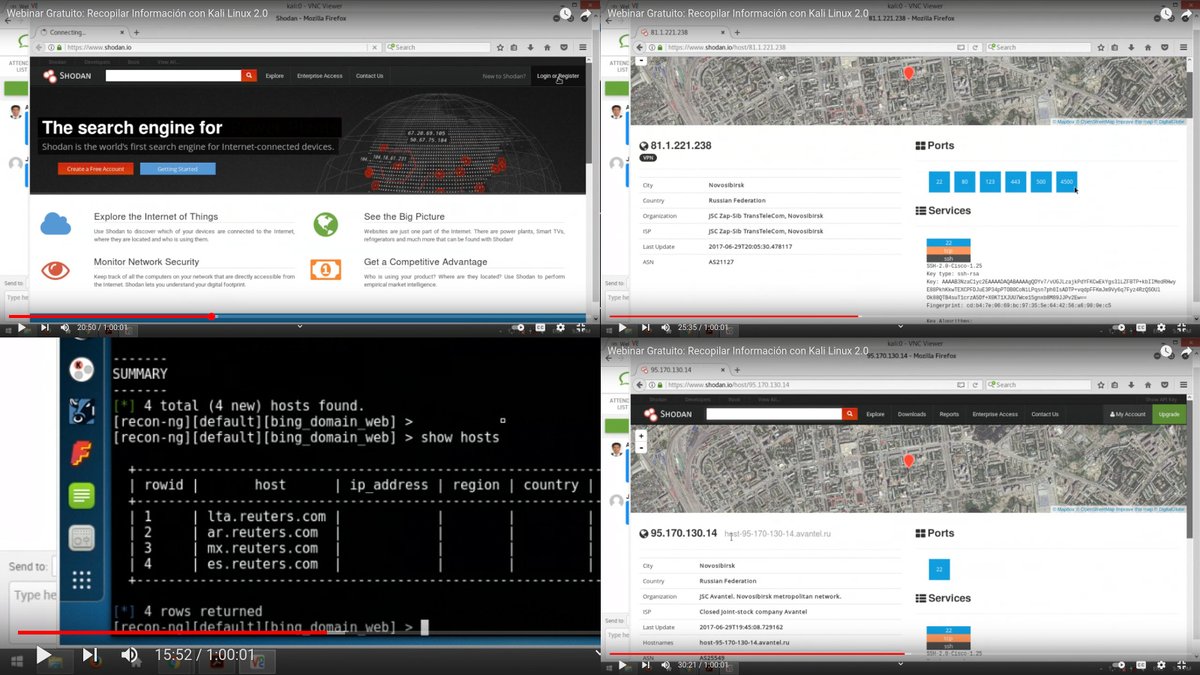Select port 443 on 81.1.221.238 page

[1016, 182]
